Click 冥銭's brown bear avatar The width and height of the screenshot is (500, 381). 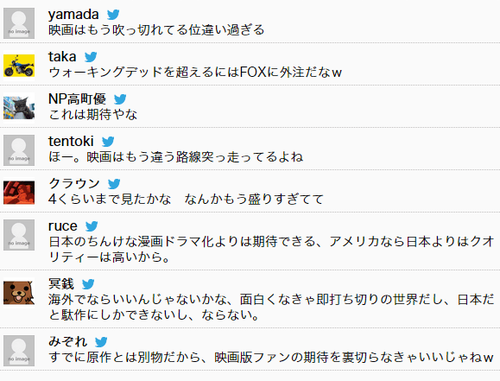pyautogui.click(x=19, y=293)
